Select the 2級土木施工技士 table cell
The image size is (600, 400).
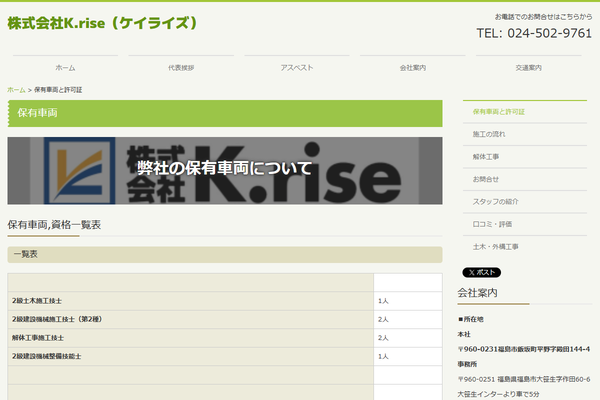(x=191, y=301)
